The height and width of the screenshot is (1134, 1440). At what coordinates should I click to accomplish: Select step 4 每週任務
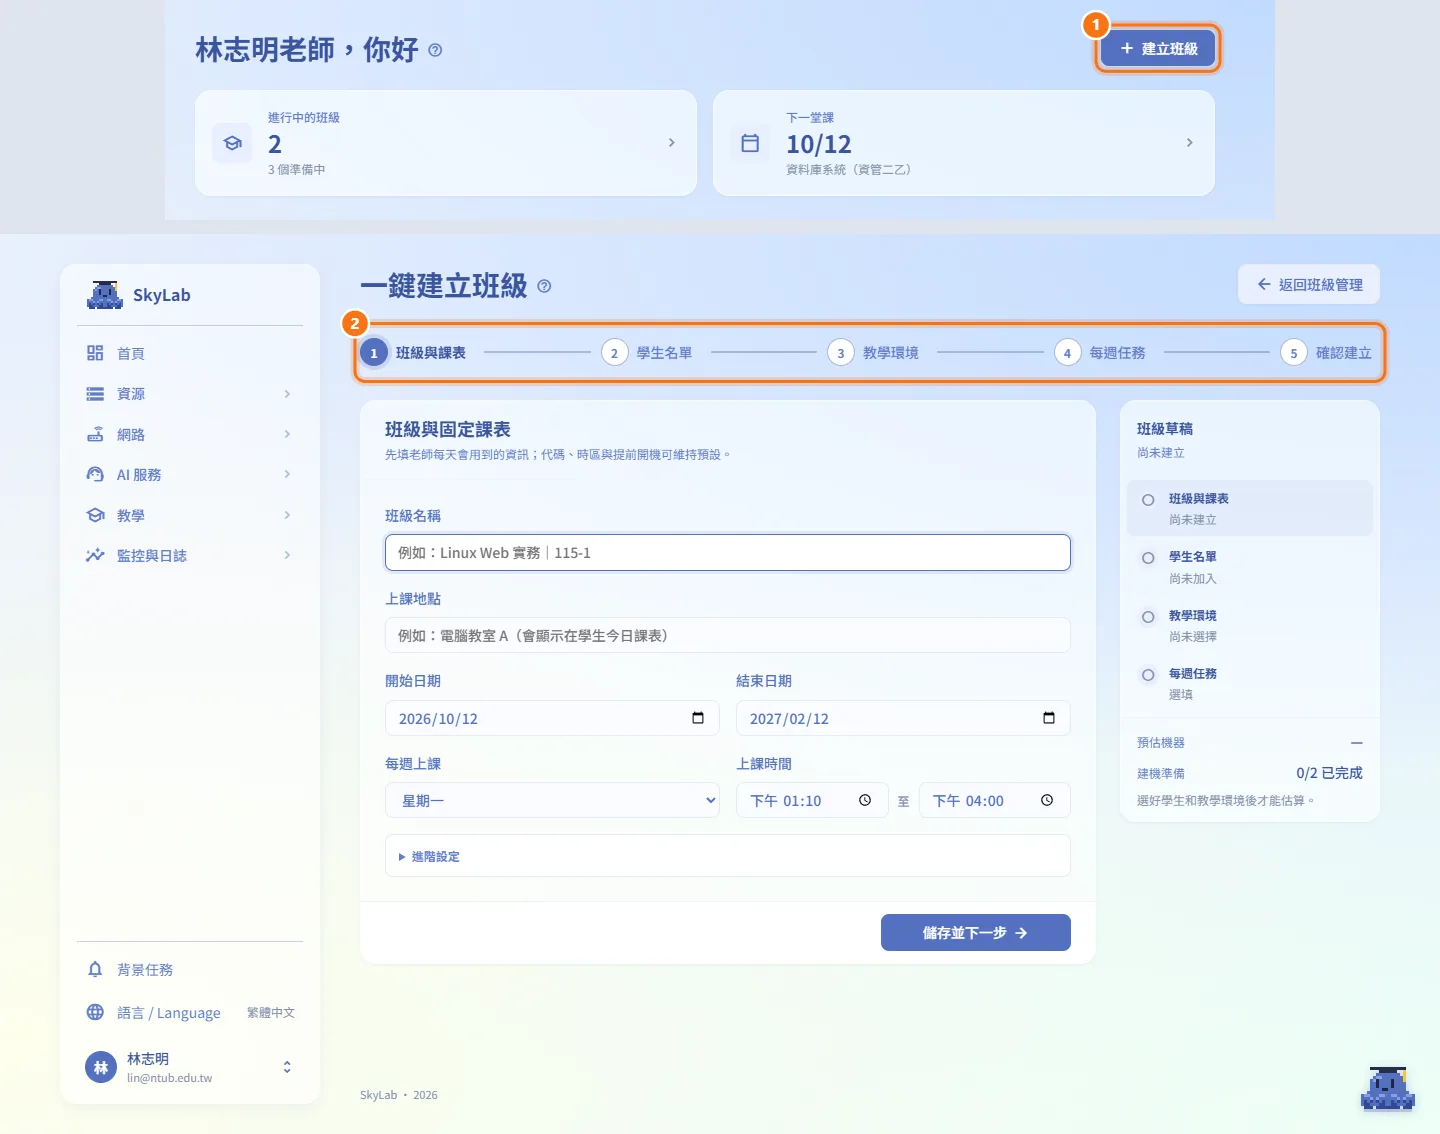tap(1100, 353)
